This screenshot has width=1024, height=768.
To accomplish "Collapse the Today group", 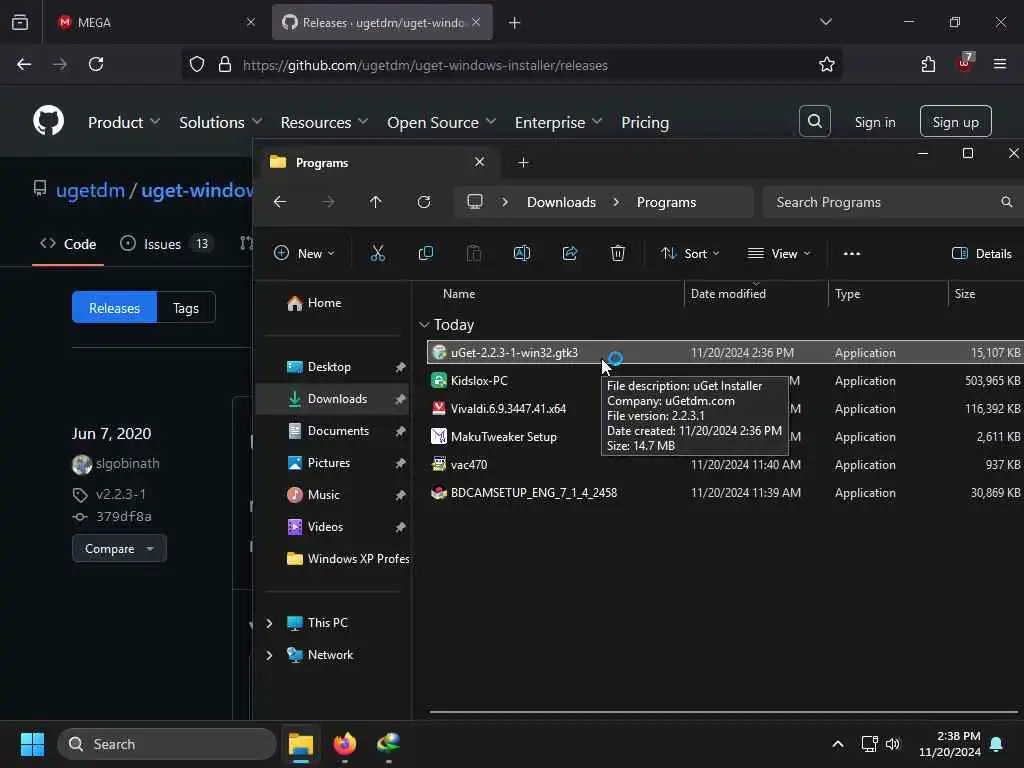I will 424,325.
